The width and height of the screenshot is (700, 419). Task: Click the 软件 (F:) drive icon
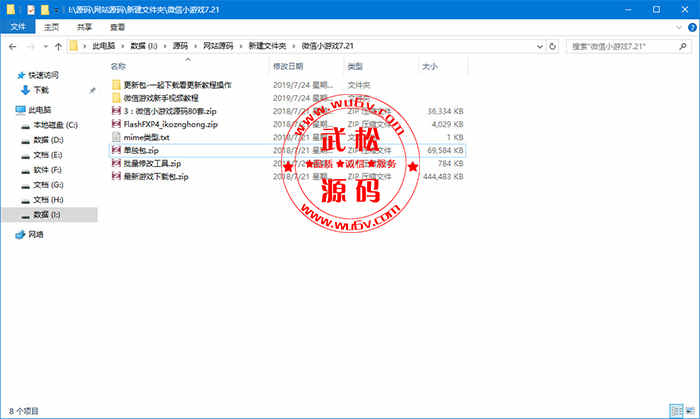point(26,171)
